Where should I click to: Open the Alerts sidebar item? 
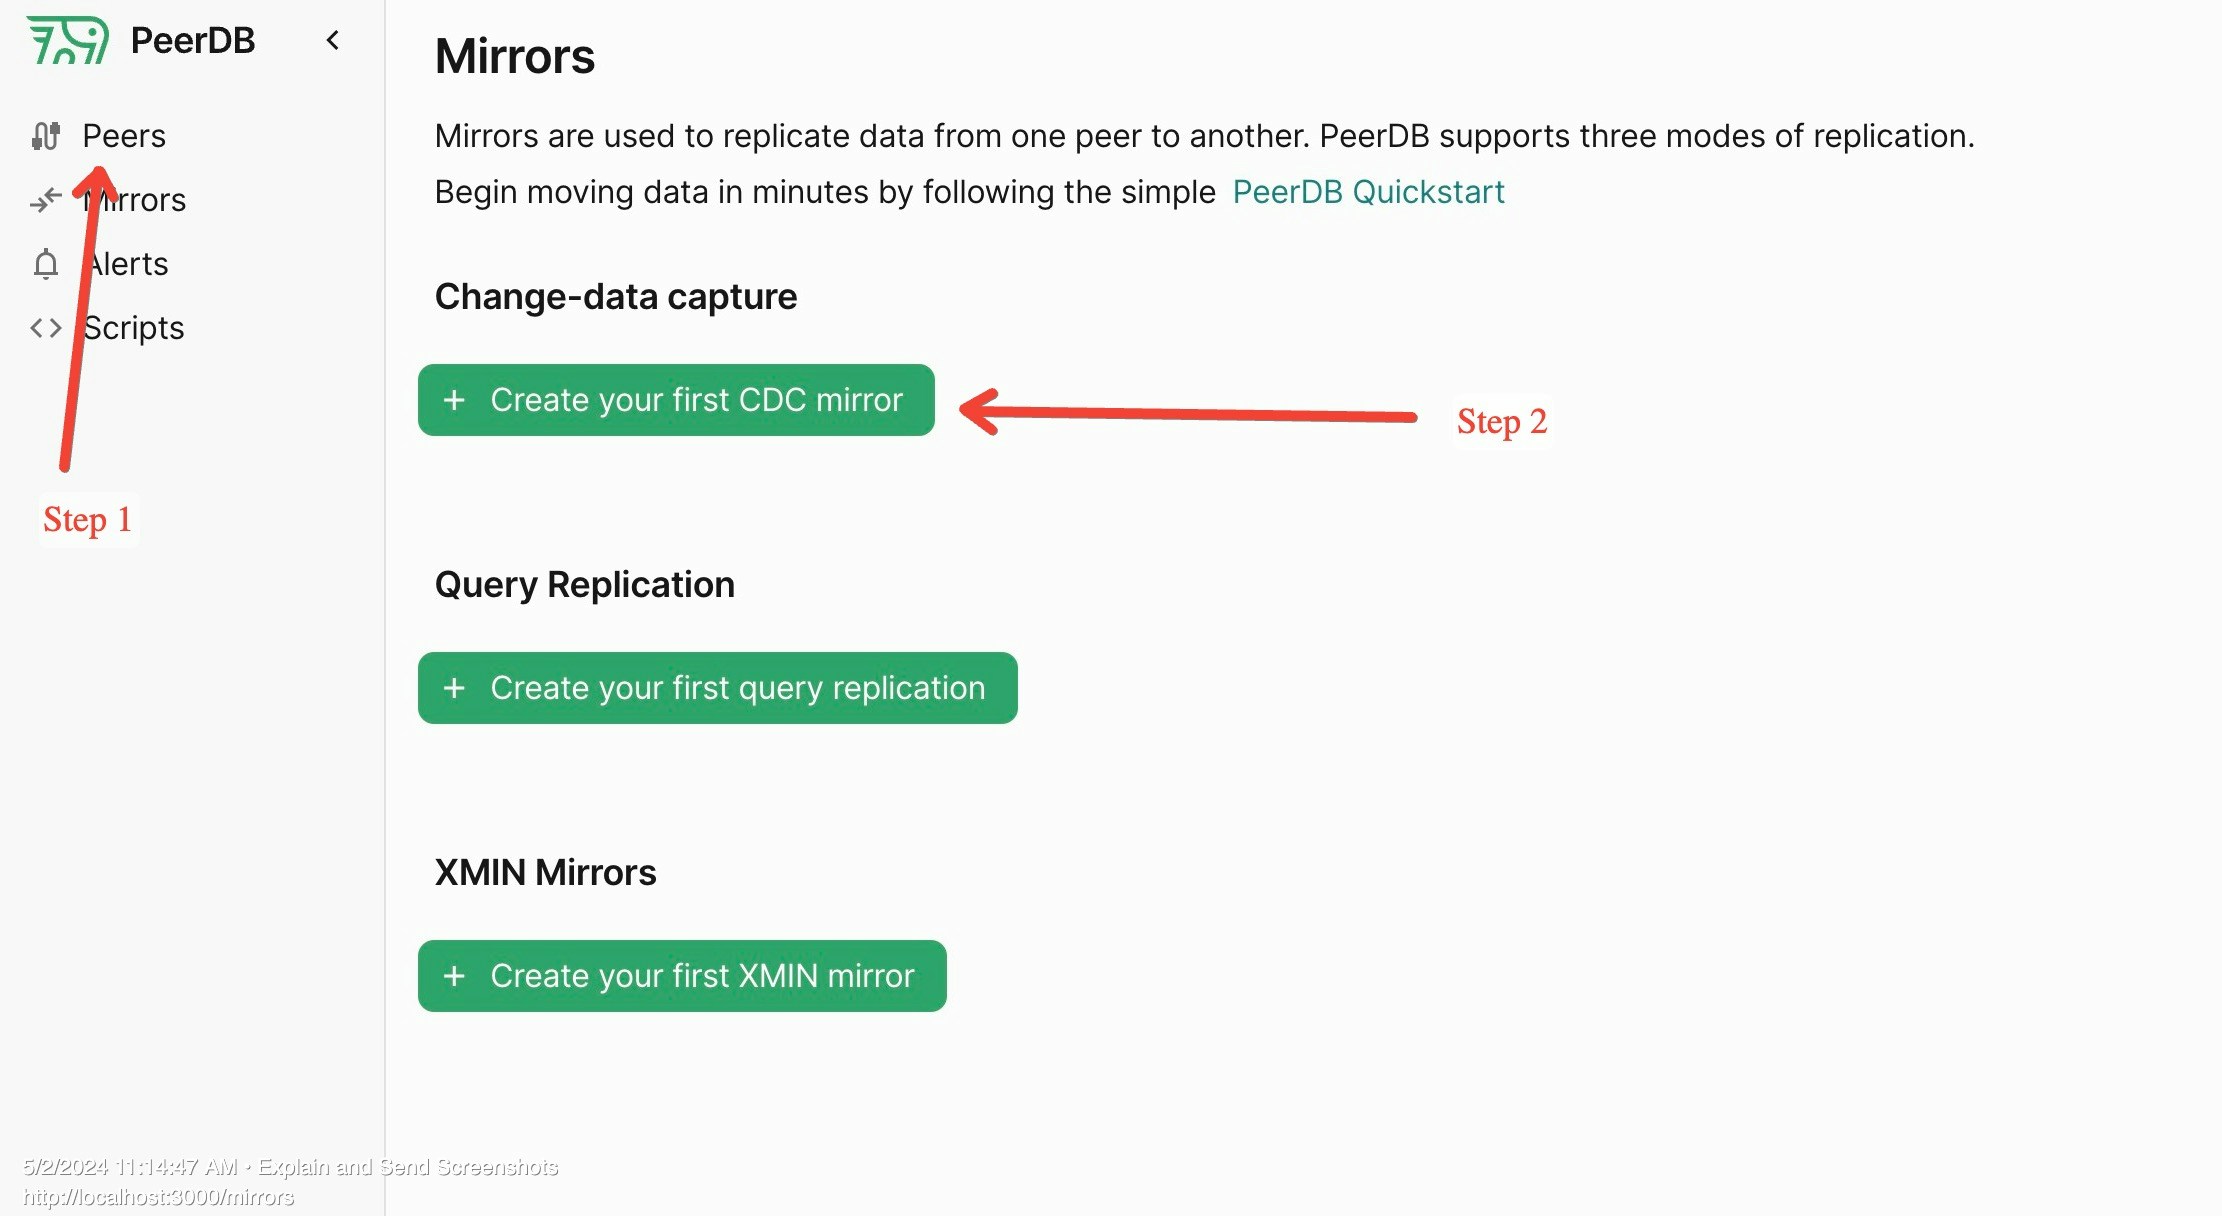pos(126,264)
